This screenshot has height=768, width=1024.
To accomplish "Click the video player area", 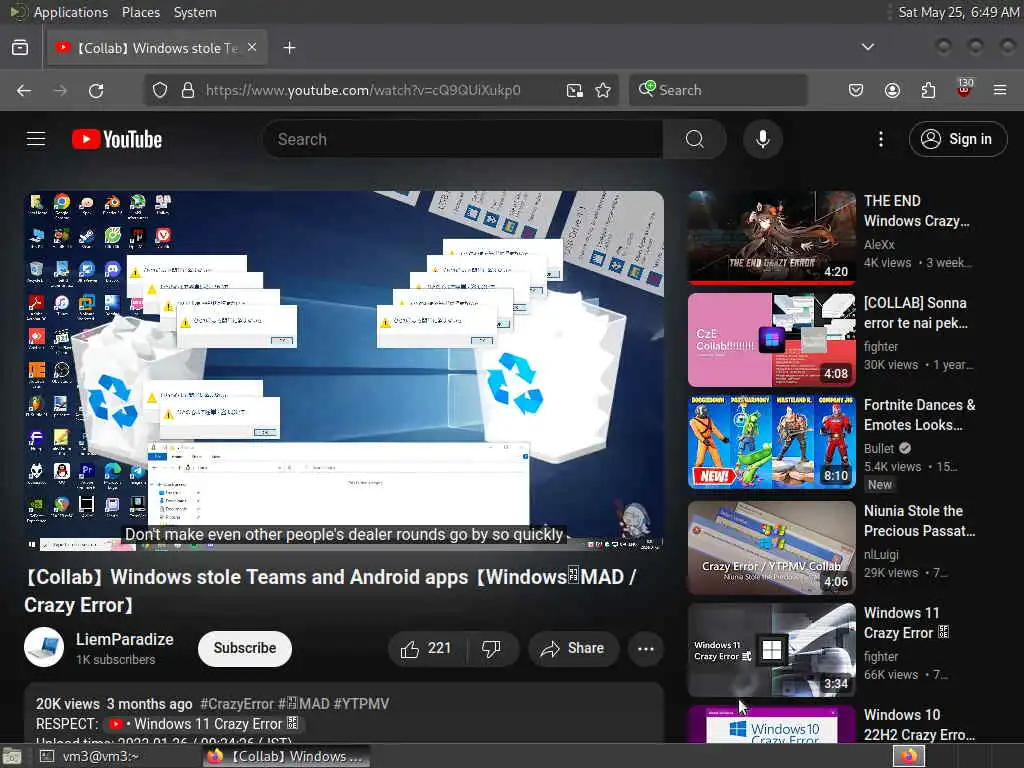I will [344, 371].
